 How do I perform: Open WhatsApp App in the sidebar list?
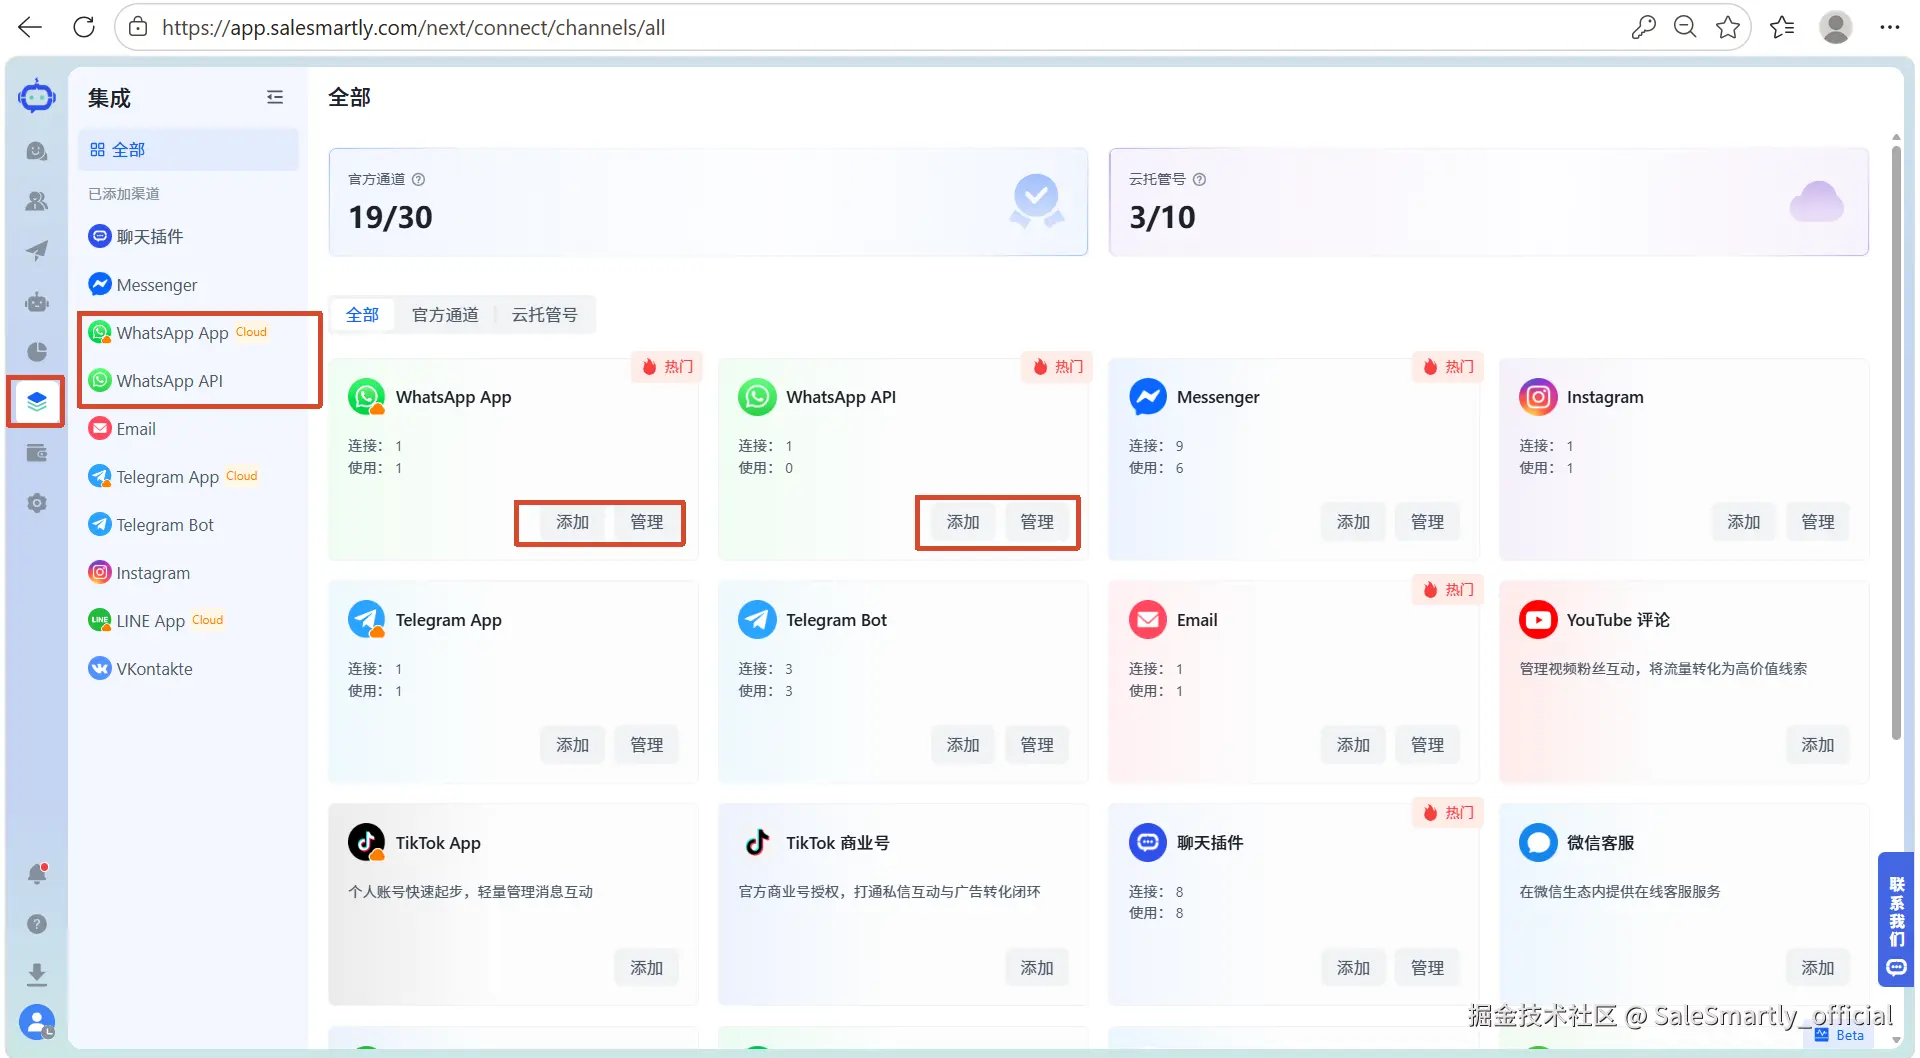coord(188,333)
